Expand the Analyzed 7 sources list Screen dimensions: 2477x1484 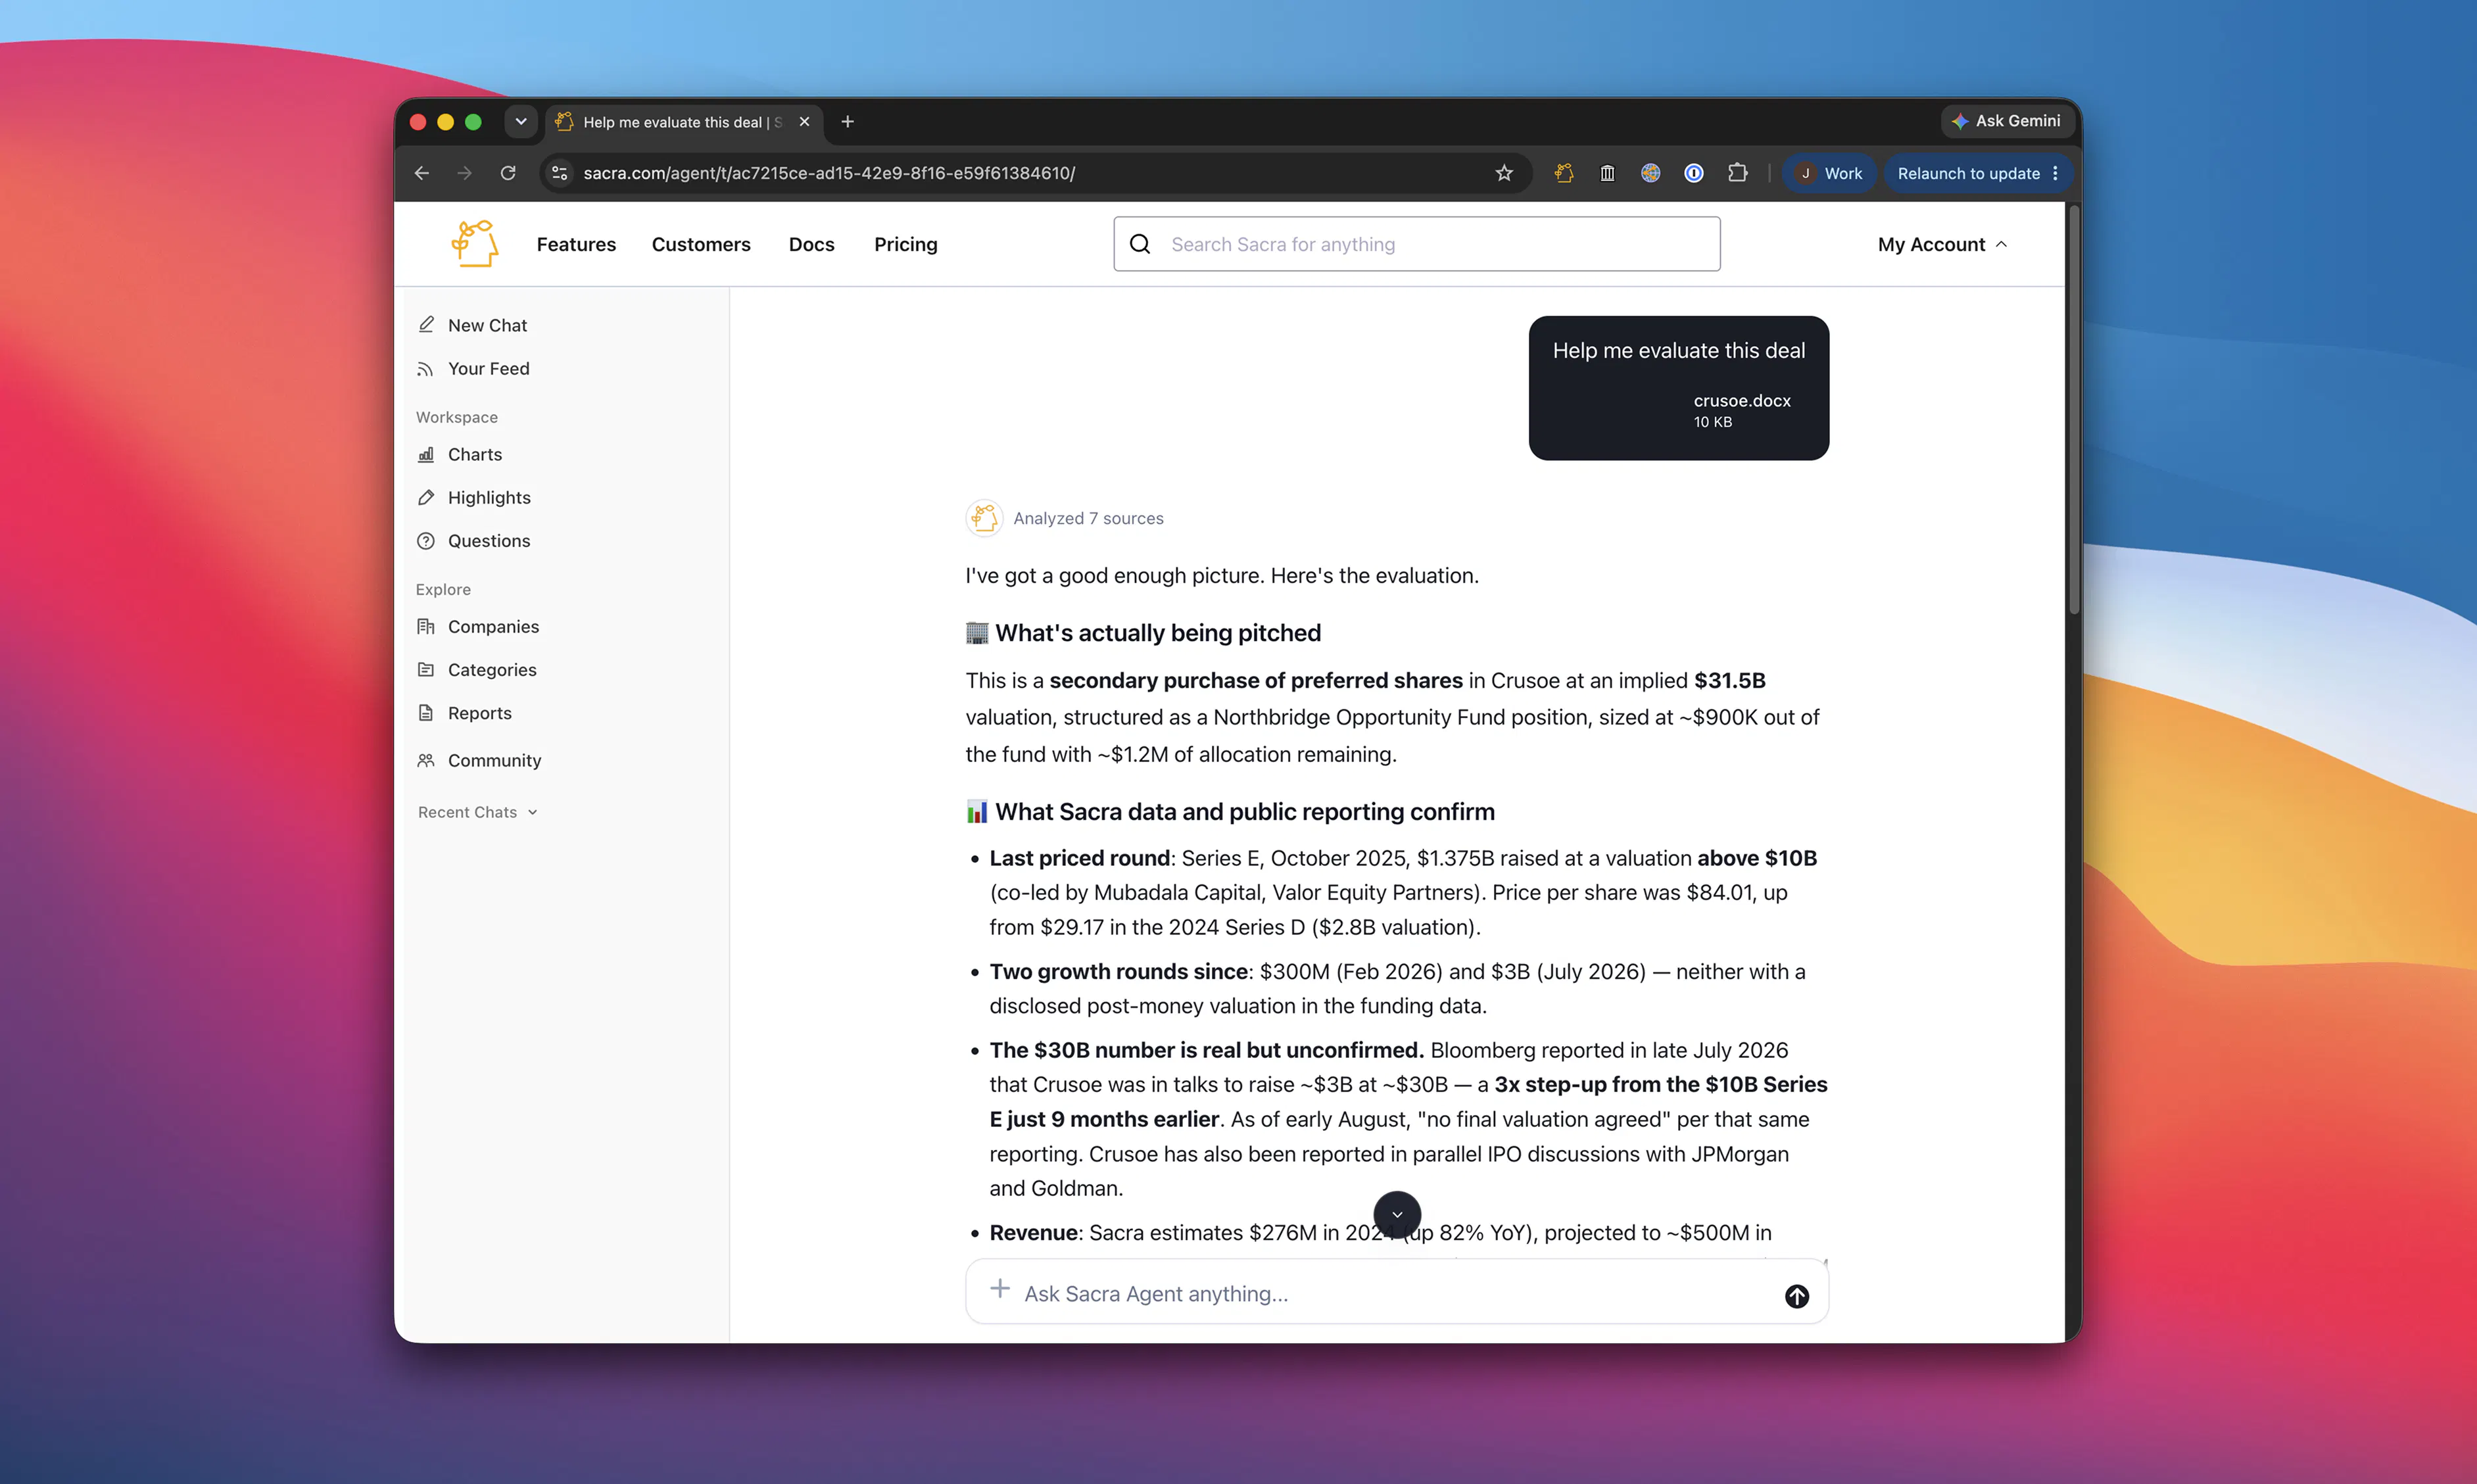click(1088, 518)
